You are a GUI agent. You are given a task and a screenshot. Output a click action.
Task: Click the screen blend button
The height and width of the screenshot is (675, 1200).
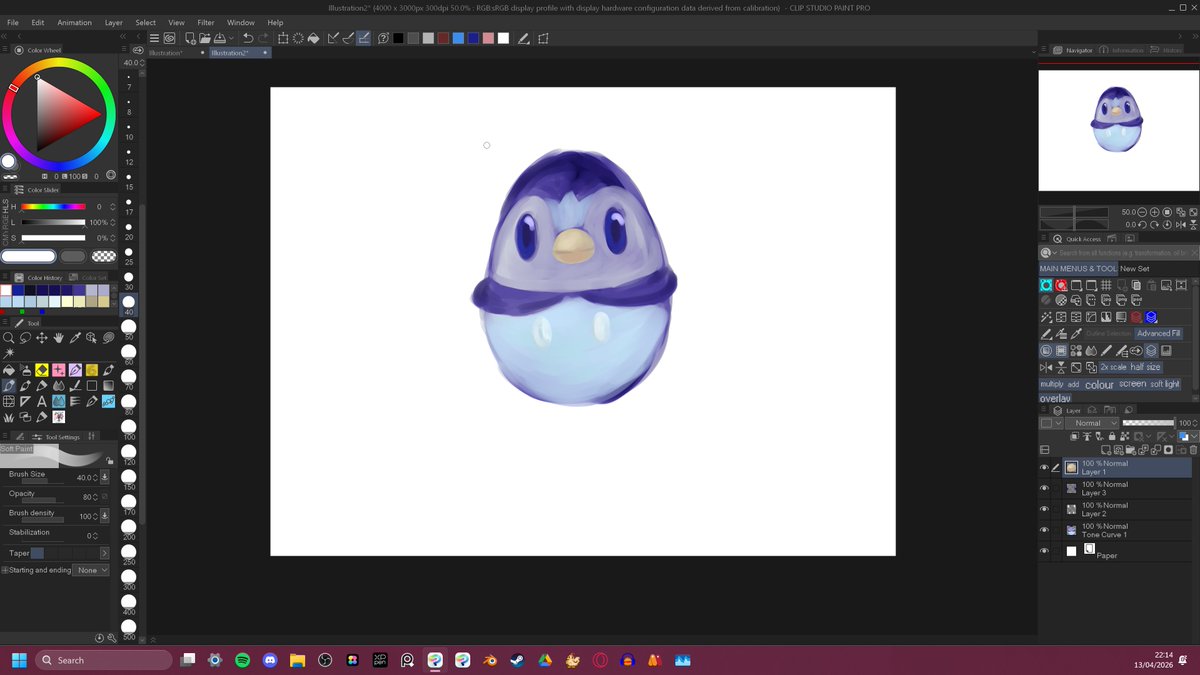point(1132,384)
